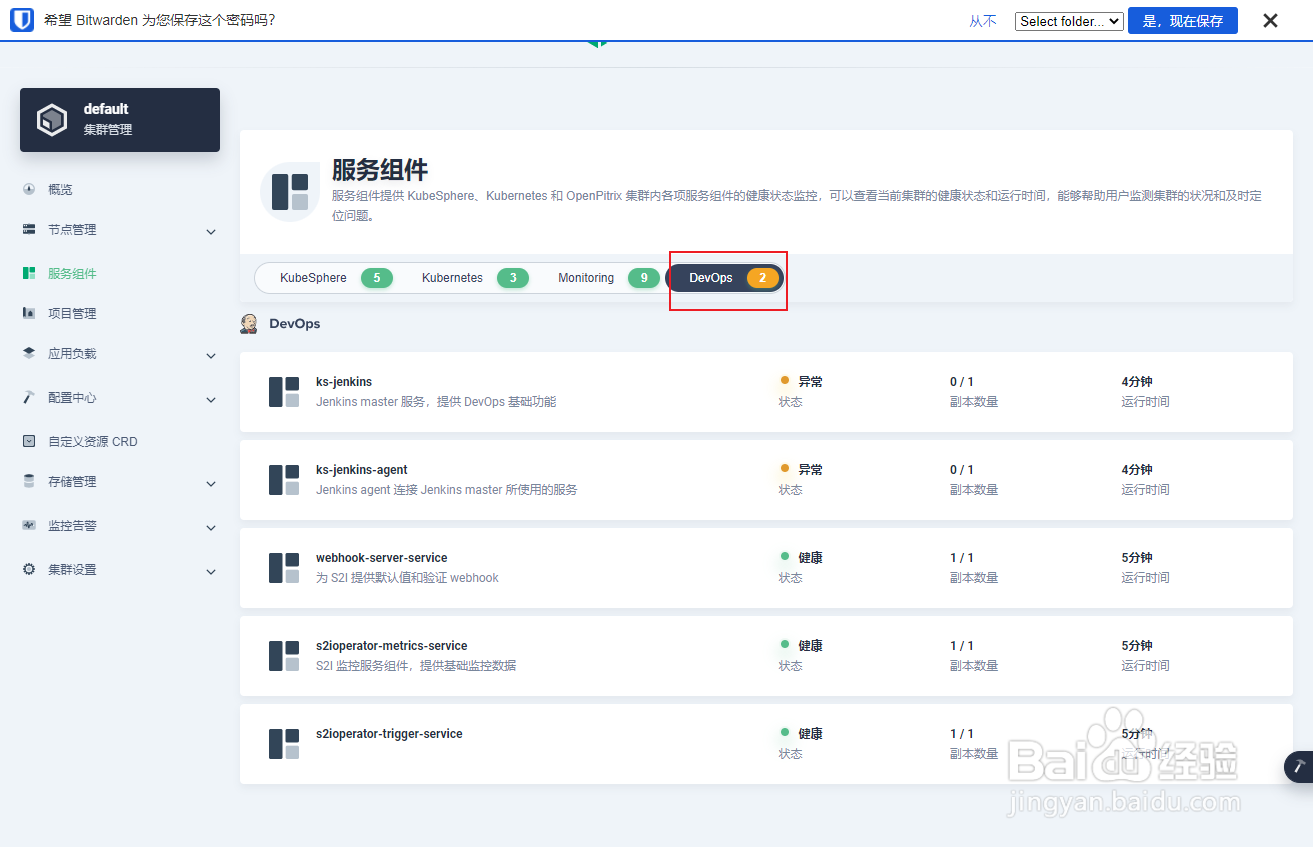Image resolution: width=1313 pixels, height=847 pixels.
Task: Expand the 监控告警 menu chevron
Action: point(211,528)
